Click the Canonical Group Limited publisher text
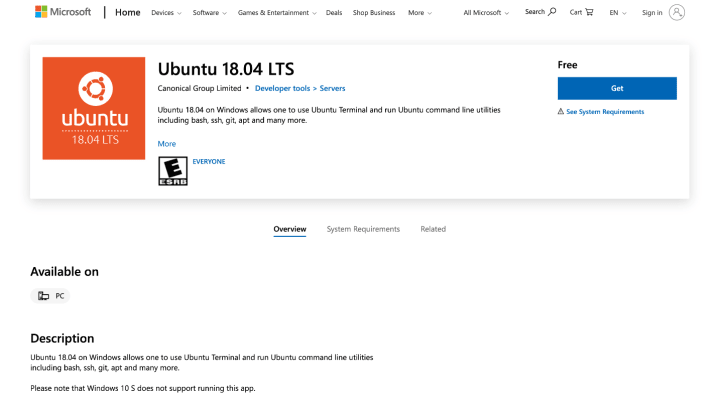 click(199, 88)
